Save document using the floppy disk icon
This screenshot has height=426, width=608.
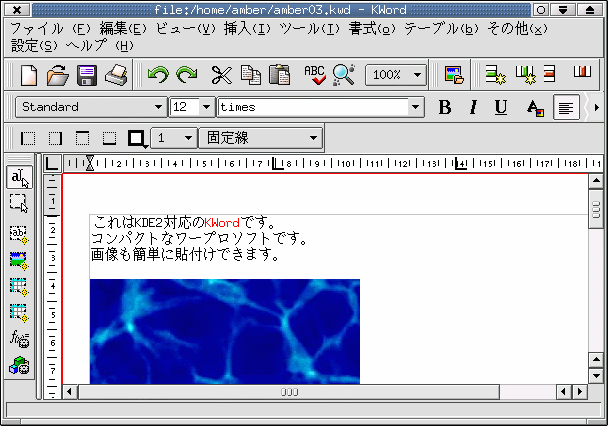point(87,75)
